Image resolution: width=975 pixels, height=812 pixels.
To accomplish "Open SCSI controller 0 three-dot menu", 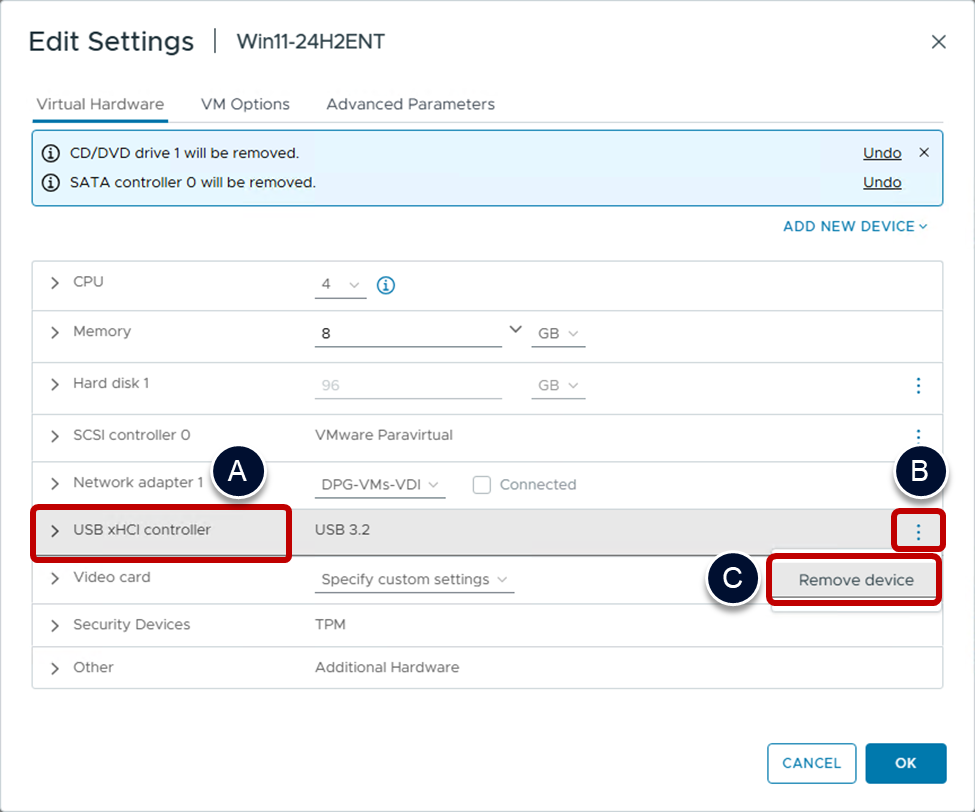I will click(918, 436).
